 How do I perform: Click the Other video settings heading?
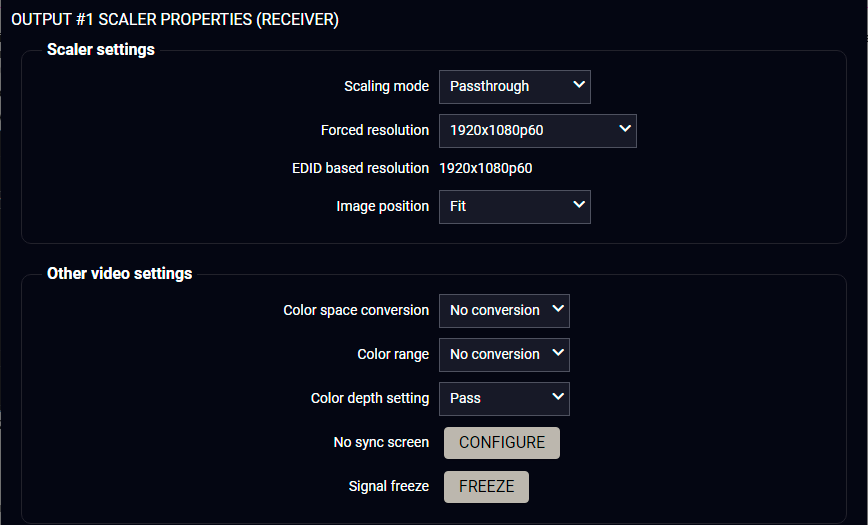[x=120, y=274]
